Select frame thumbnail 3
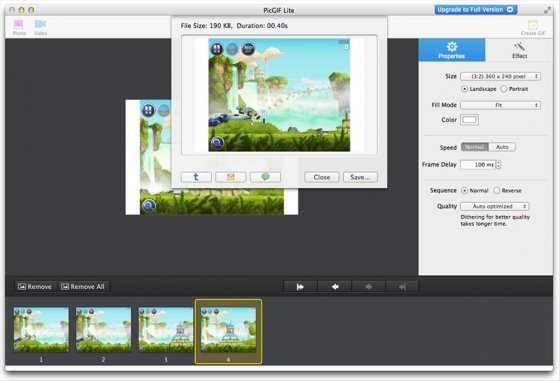The height and width of the screenshot is (381, 560). [x=166, y=330]
